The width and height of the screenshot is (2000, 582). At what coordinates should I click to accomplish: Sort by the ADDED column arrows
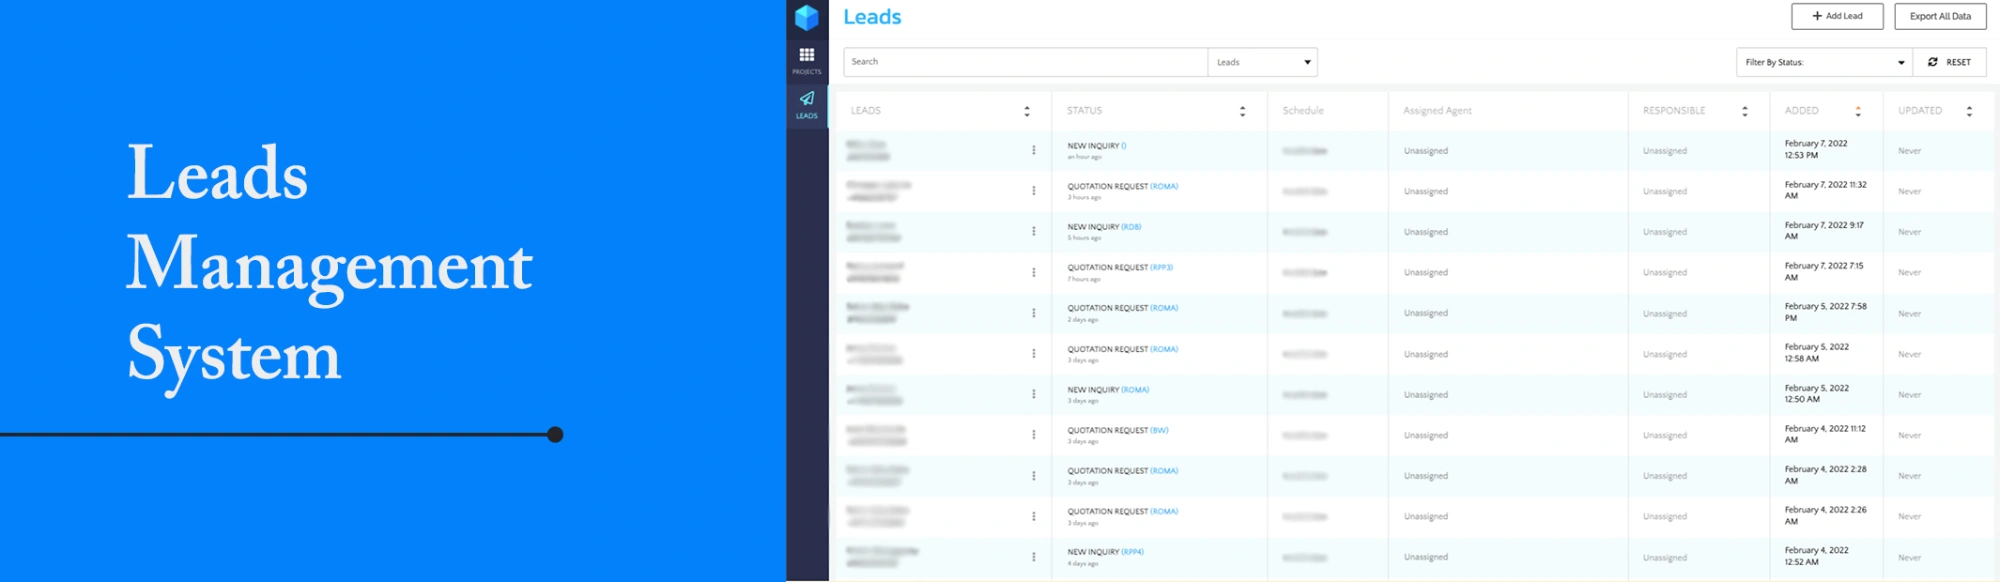pos(1858,111)
